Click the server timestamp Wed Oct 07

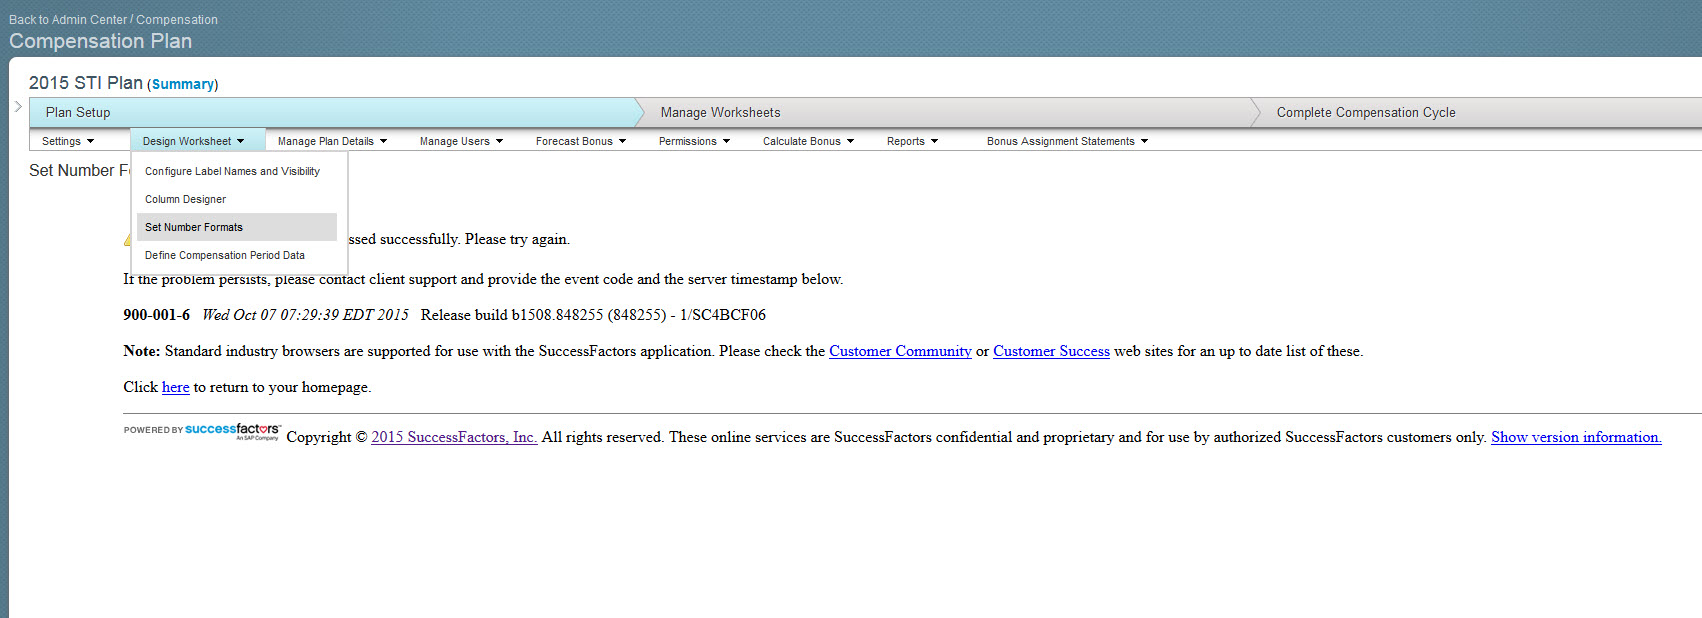305,315
